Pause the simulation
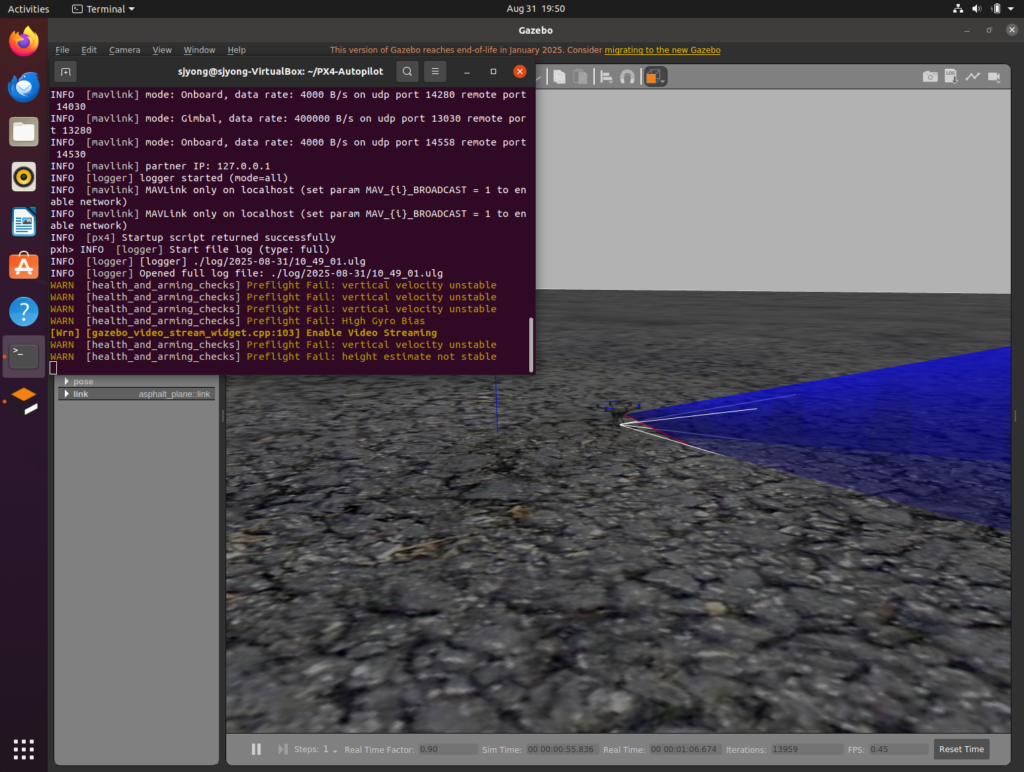 click(x=256, y=749)
